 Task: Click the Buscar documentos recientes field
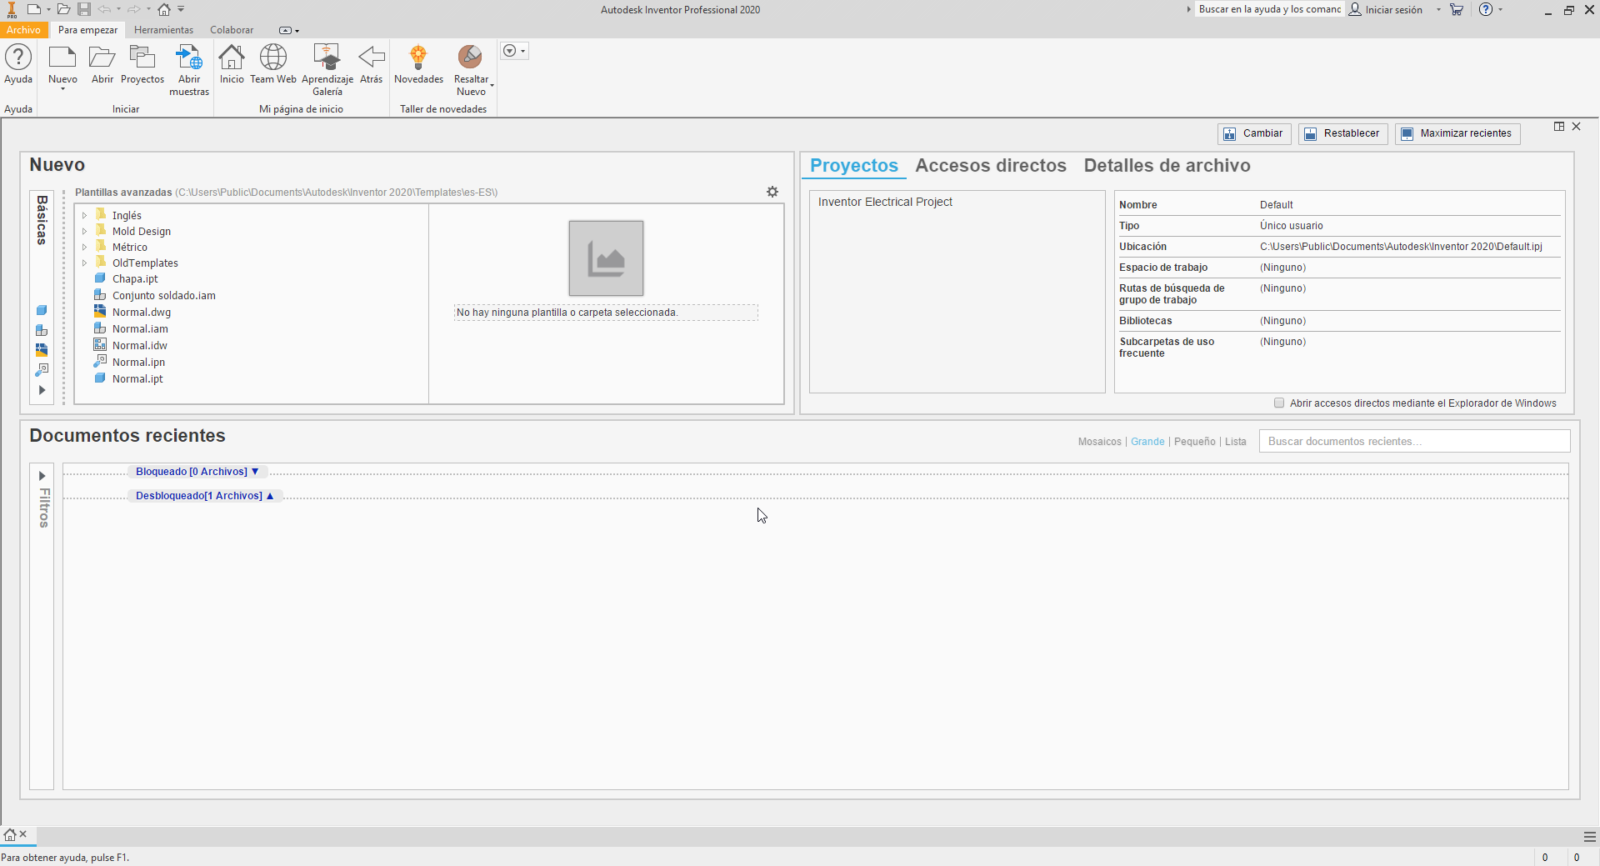[x=1413, y=441]
